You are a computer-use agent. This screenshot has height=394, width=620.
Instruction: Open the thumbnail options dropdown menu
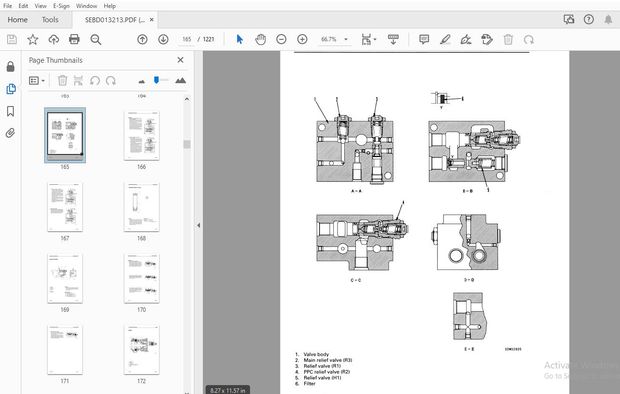[x=37, y=81]
